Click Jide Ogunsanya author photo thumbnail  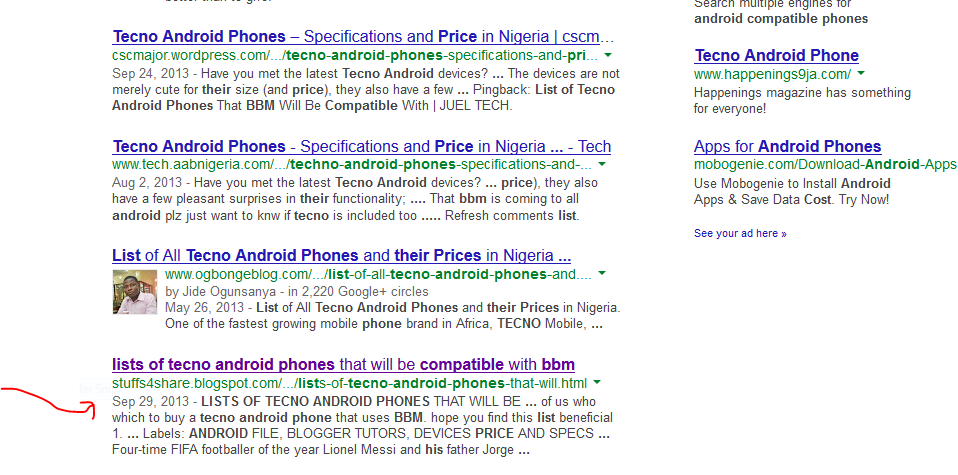coord(135,292)
